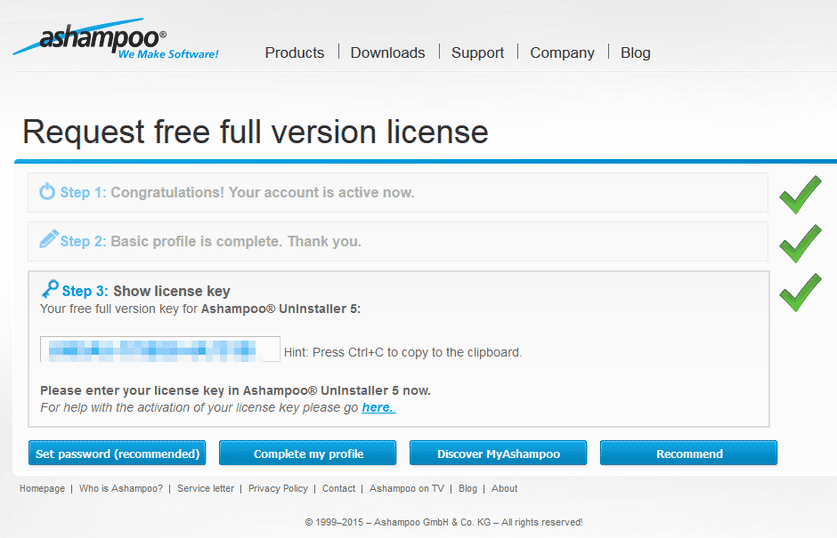Follow the 'here' activation help link
The width and height of the screenshot is (837, 538).
click(x=378, y=407)
